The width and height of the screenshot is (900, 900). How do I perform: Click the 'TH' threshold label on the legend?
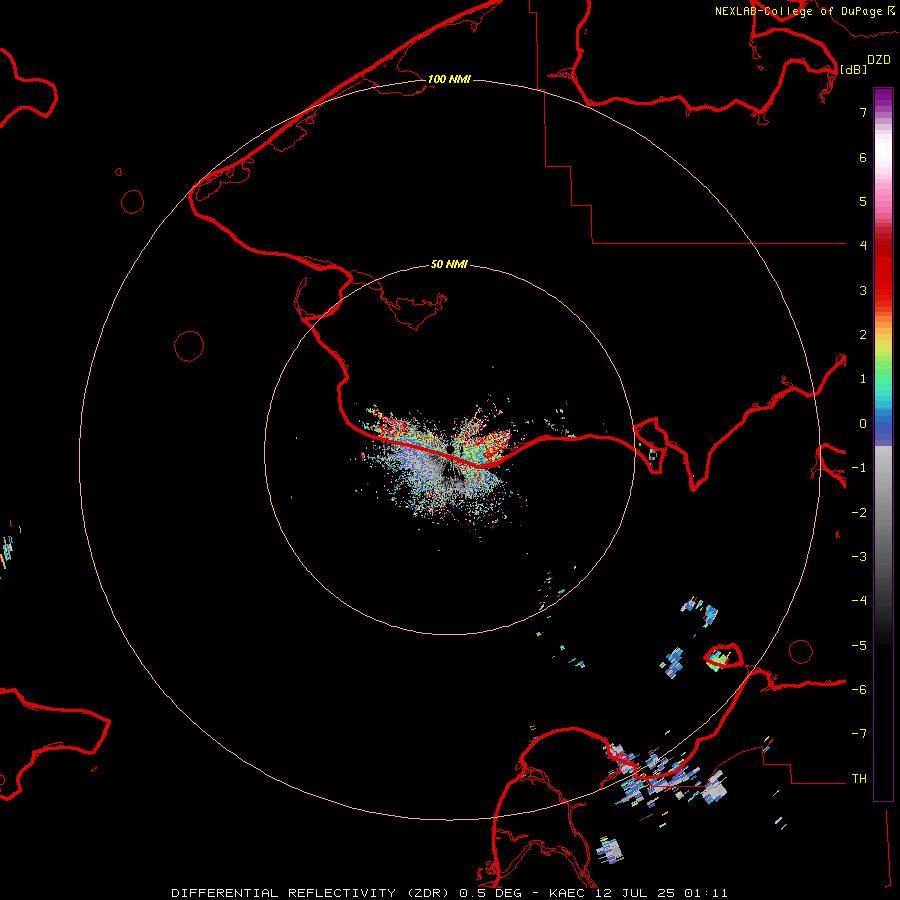(859, 778)
